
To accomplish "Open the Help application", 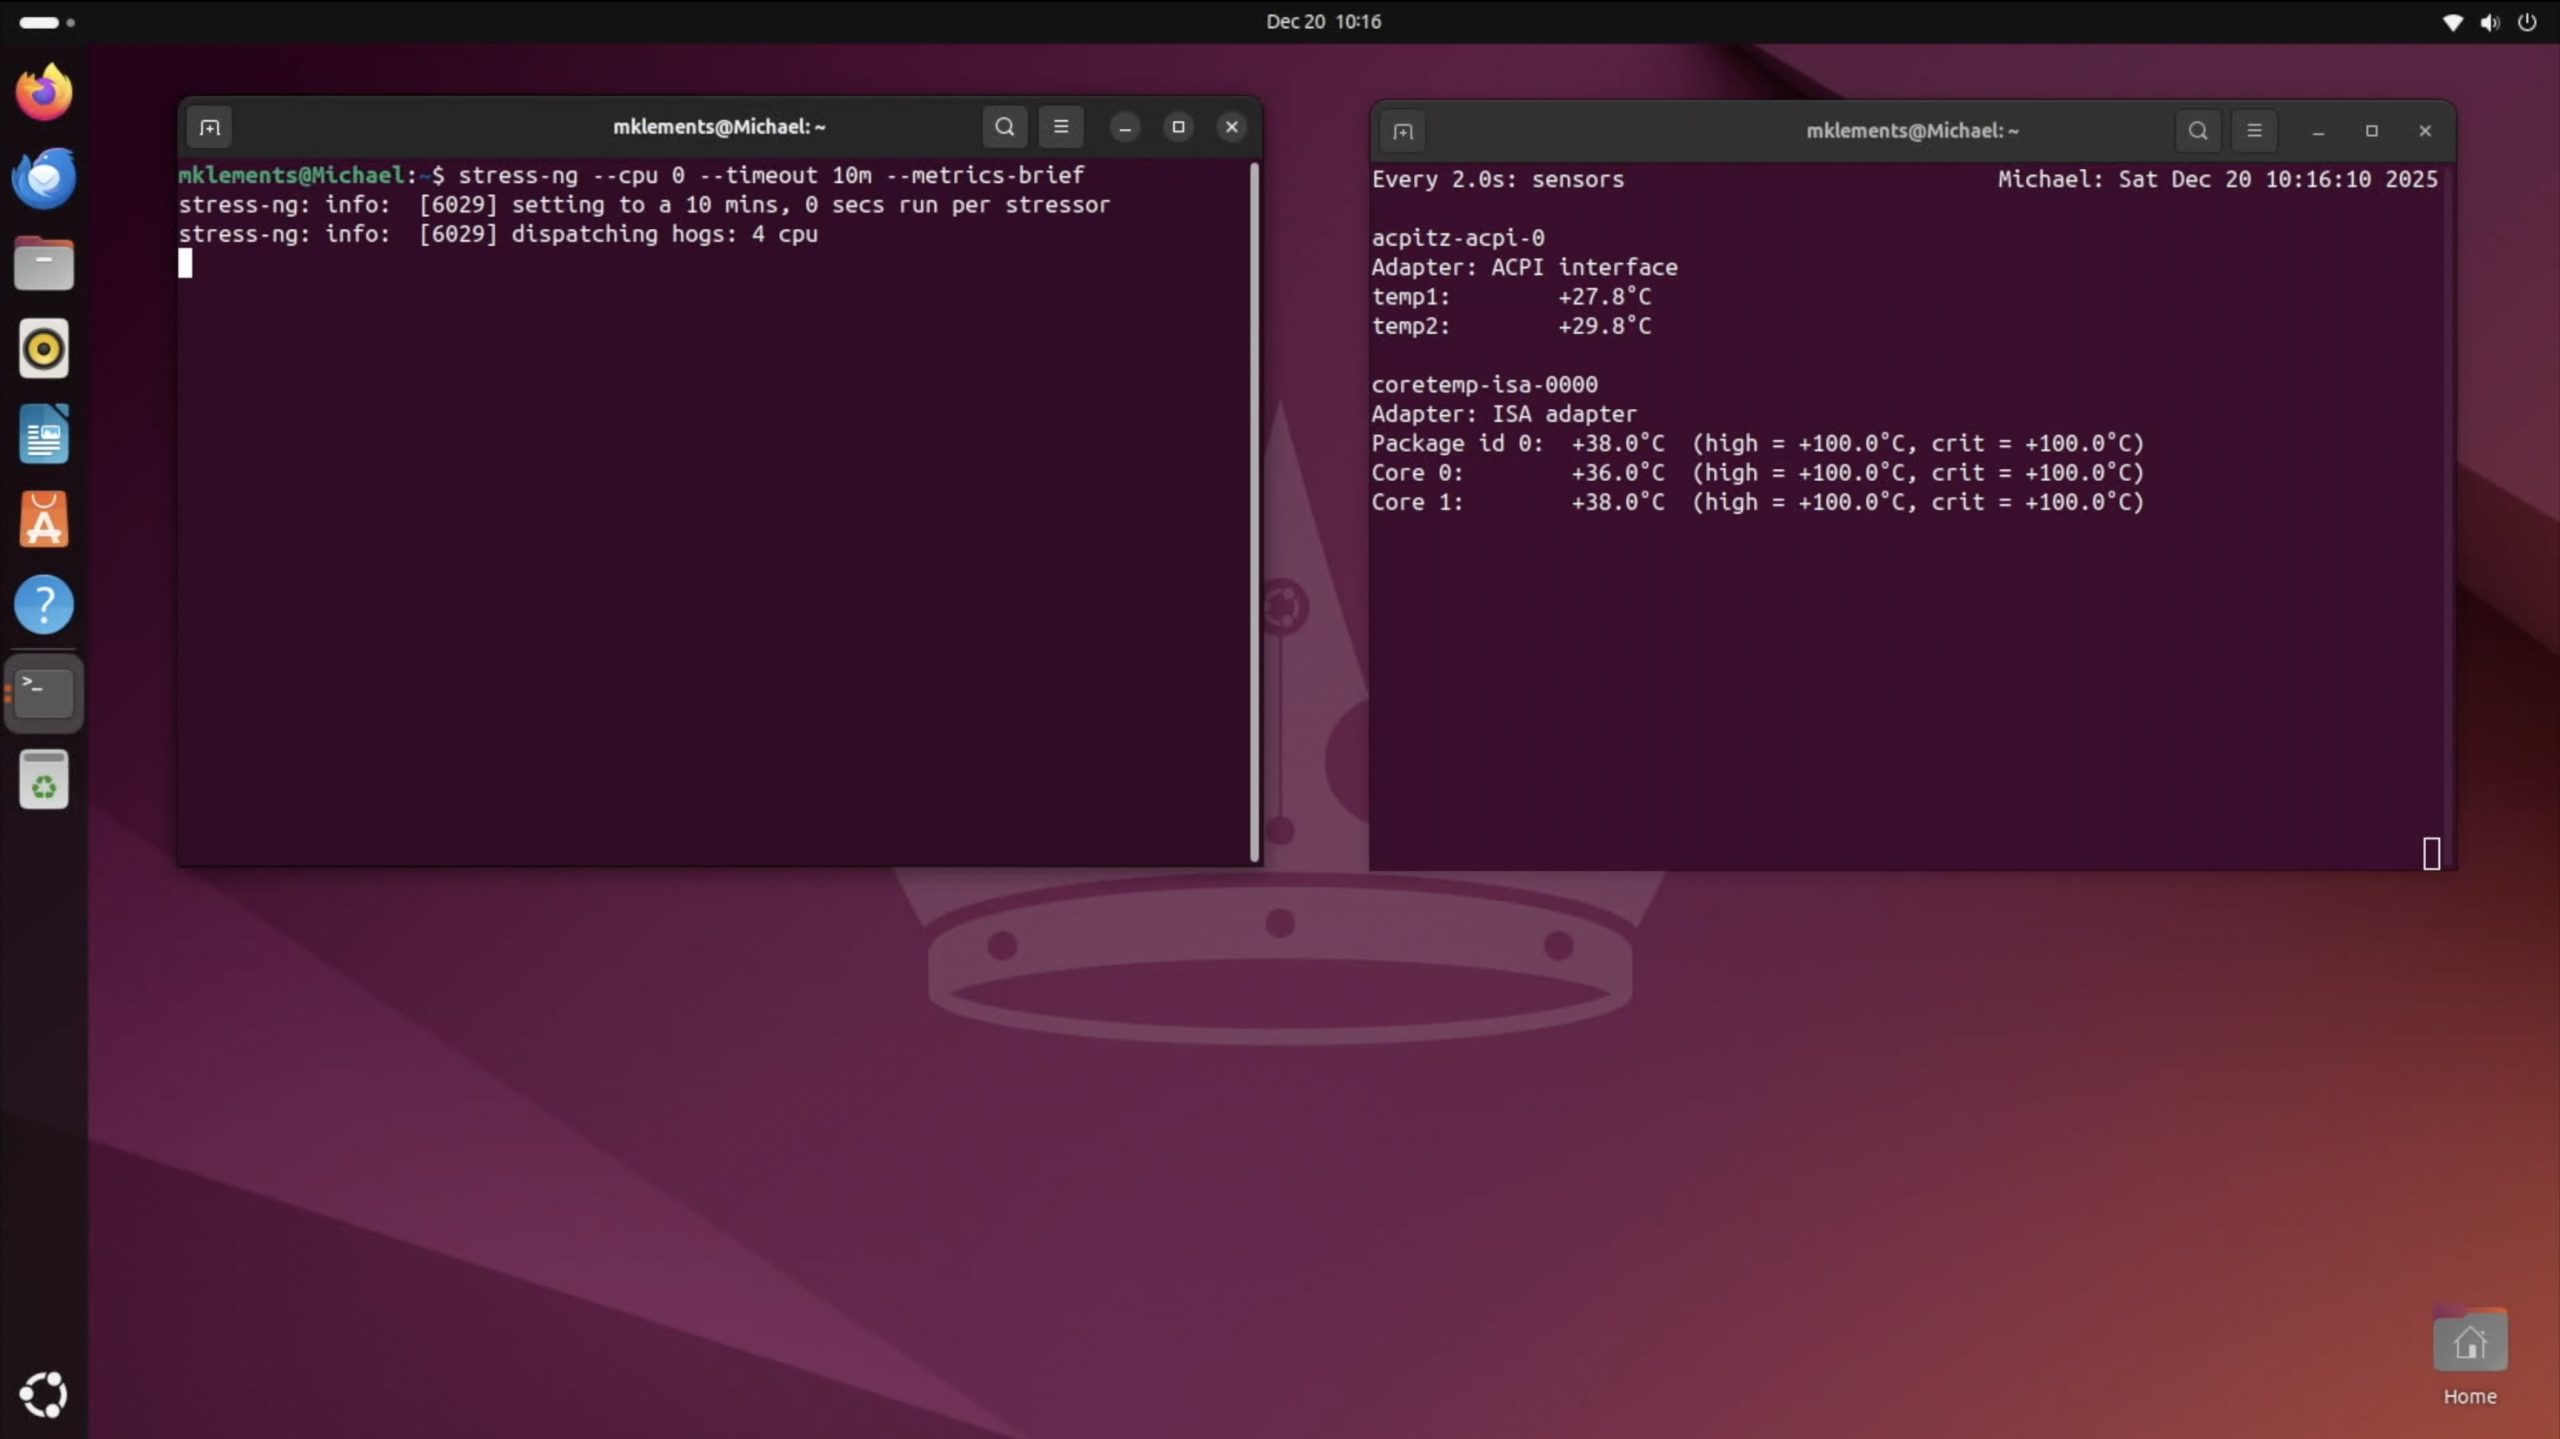I will [44, 605].
